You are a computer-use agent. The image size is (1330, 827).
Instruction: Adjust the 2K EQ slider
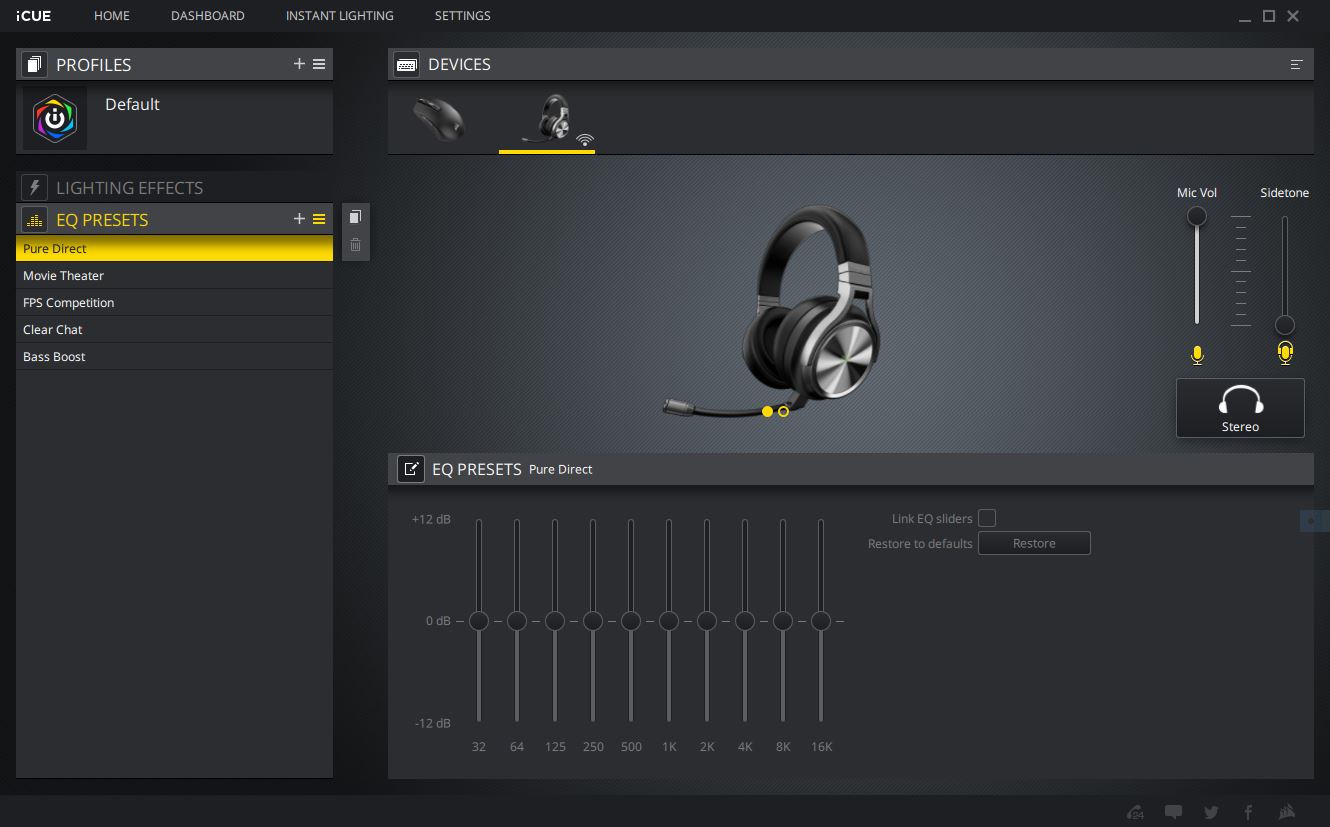706,621
